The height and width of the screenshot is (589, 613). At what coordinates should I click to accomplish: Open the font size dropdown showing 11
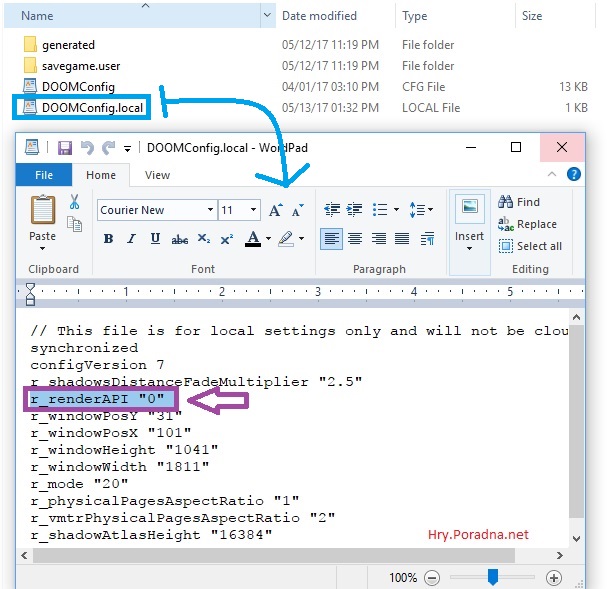(x=254, y=210)
